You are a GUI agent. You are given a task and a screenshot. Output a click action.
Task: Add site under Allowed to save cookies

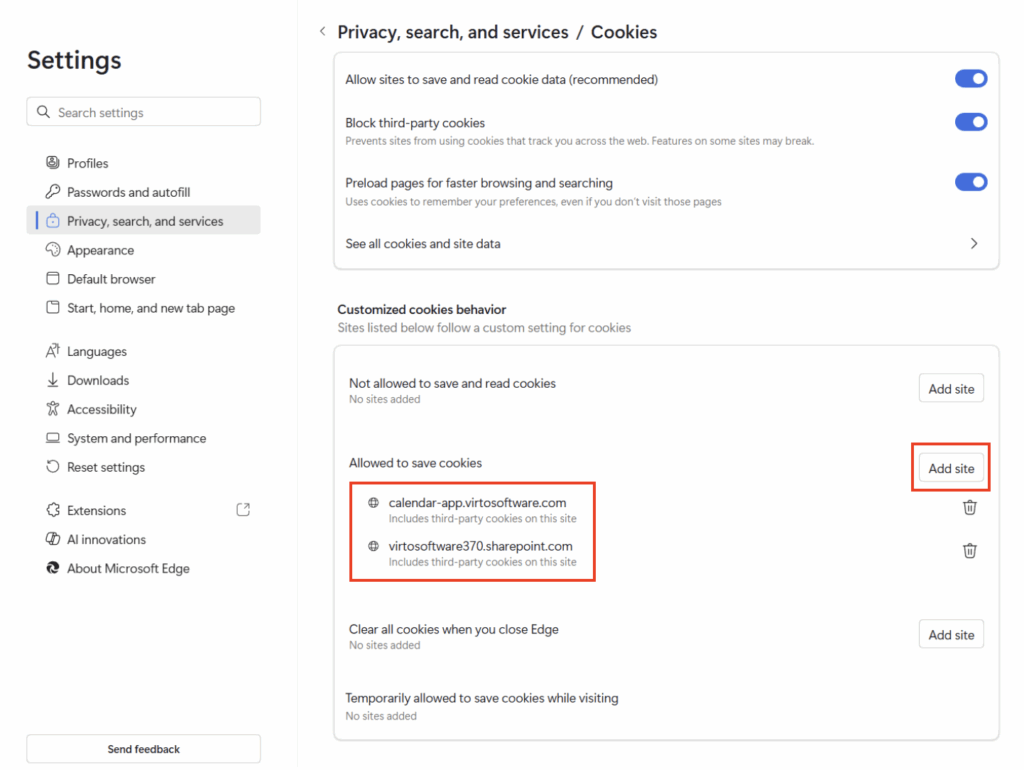point(950,468)
